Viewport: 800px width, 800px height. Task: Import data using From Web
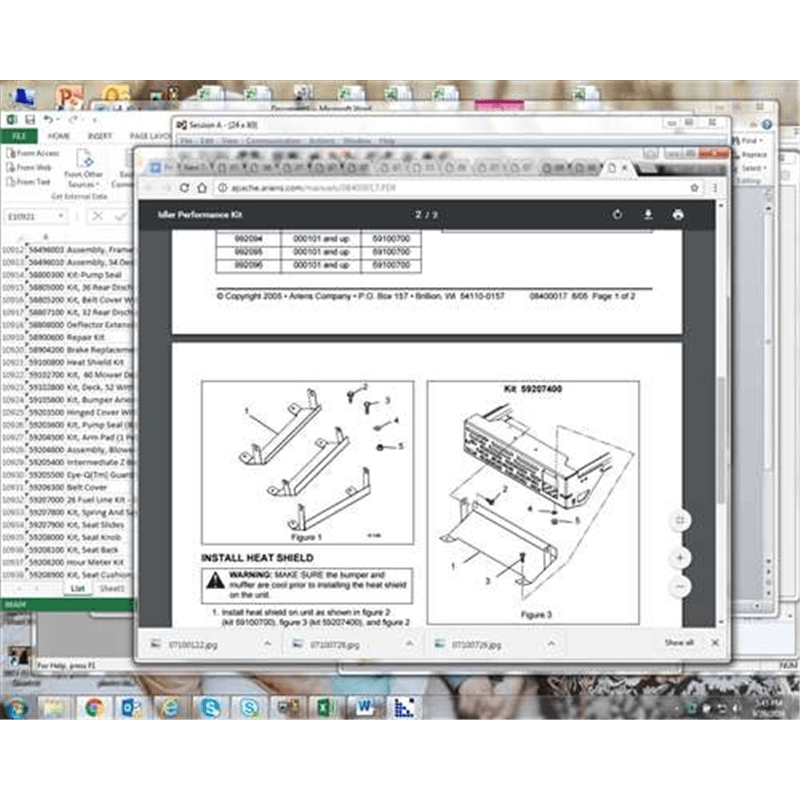[x=30, y=167]
